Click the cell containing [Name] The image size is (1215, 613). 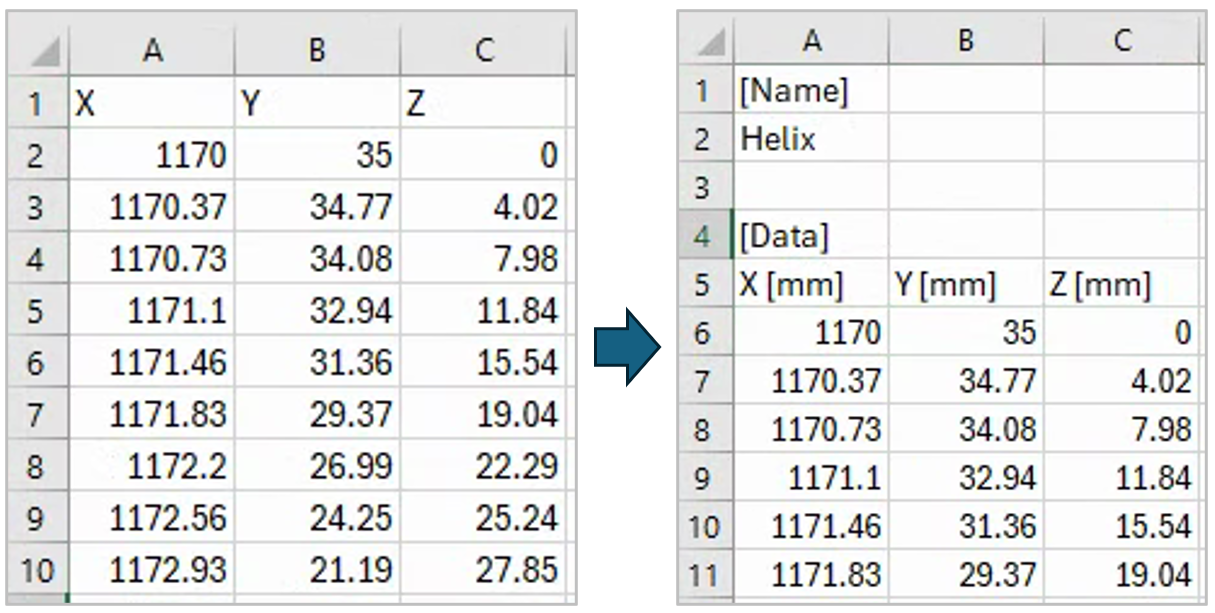tap(811, 91)
